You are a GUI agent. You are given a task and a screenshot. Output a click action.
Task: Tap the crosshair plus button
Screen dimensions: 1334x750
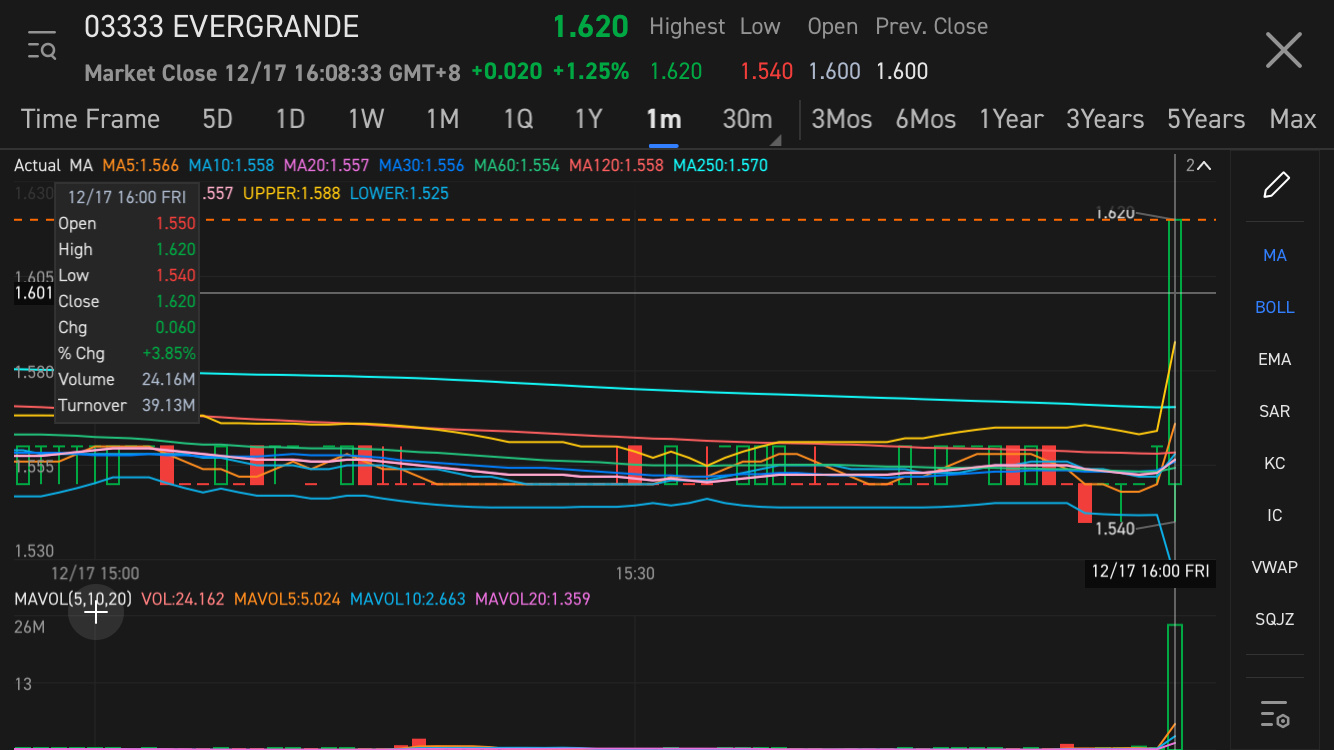(96, 613)
